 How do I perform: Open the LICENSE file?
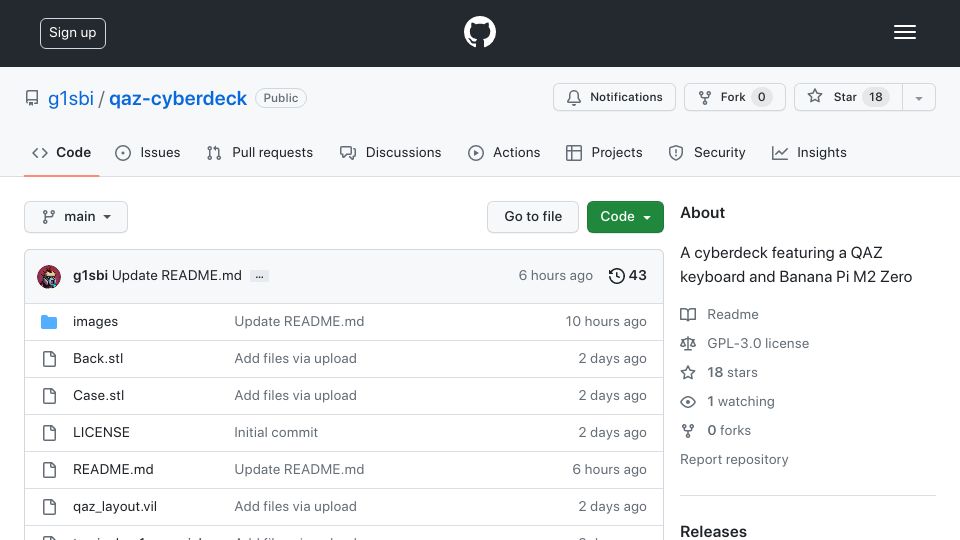101,432
